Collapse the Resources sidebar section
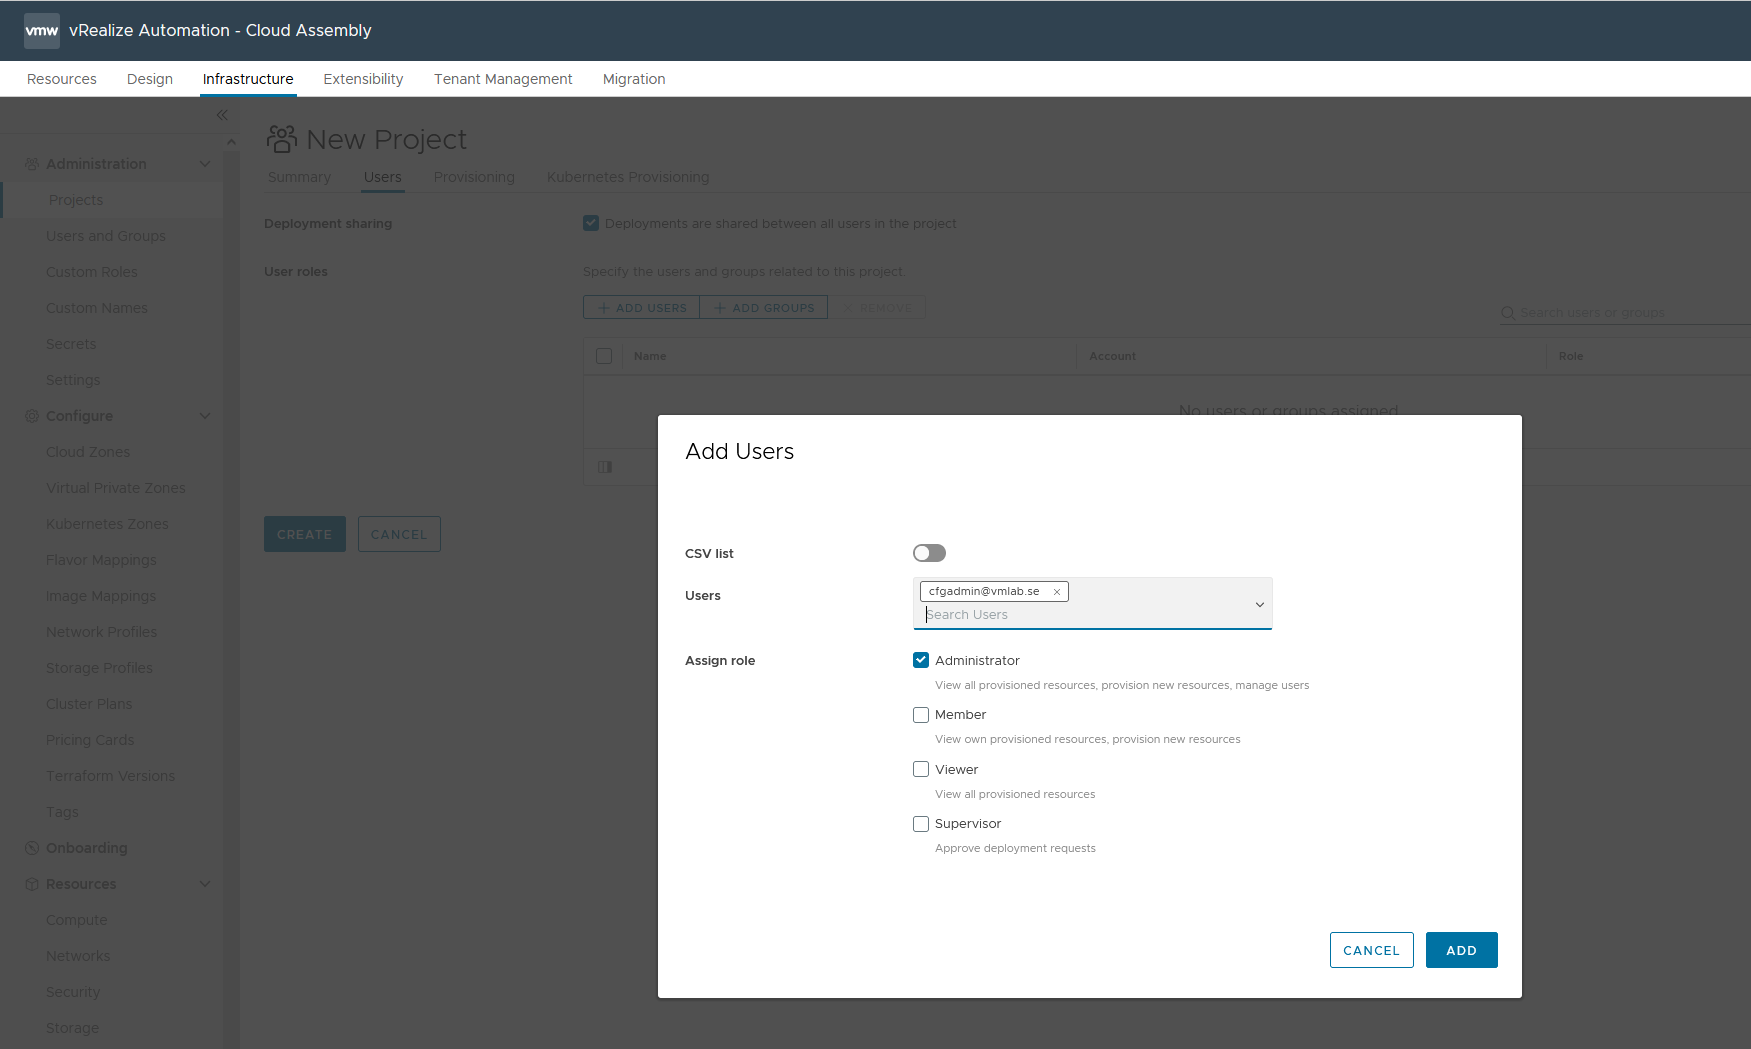 [x=205, y=884]
